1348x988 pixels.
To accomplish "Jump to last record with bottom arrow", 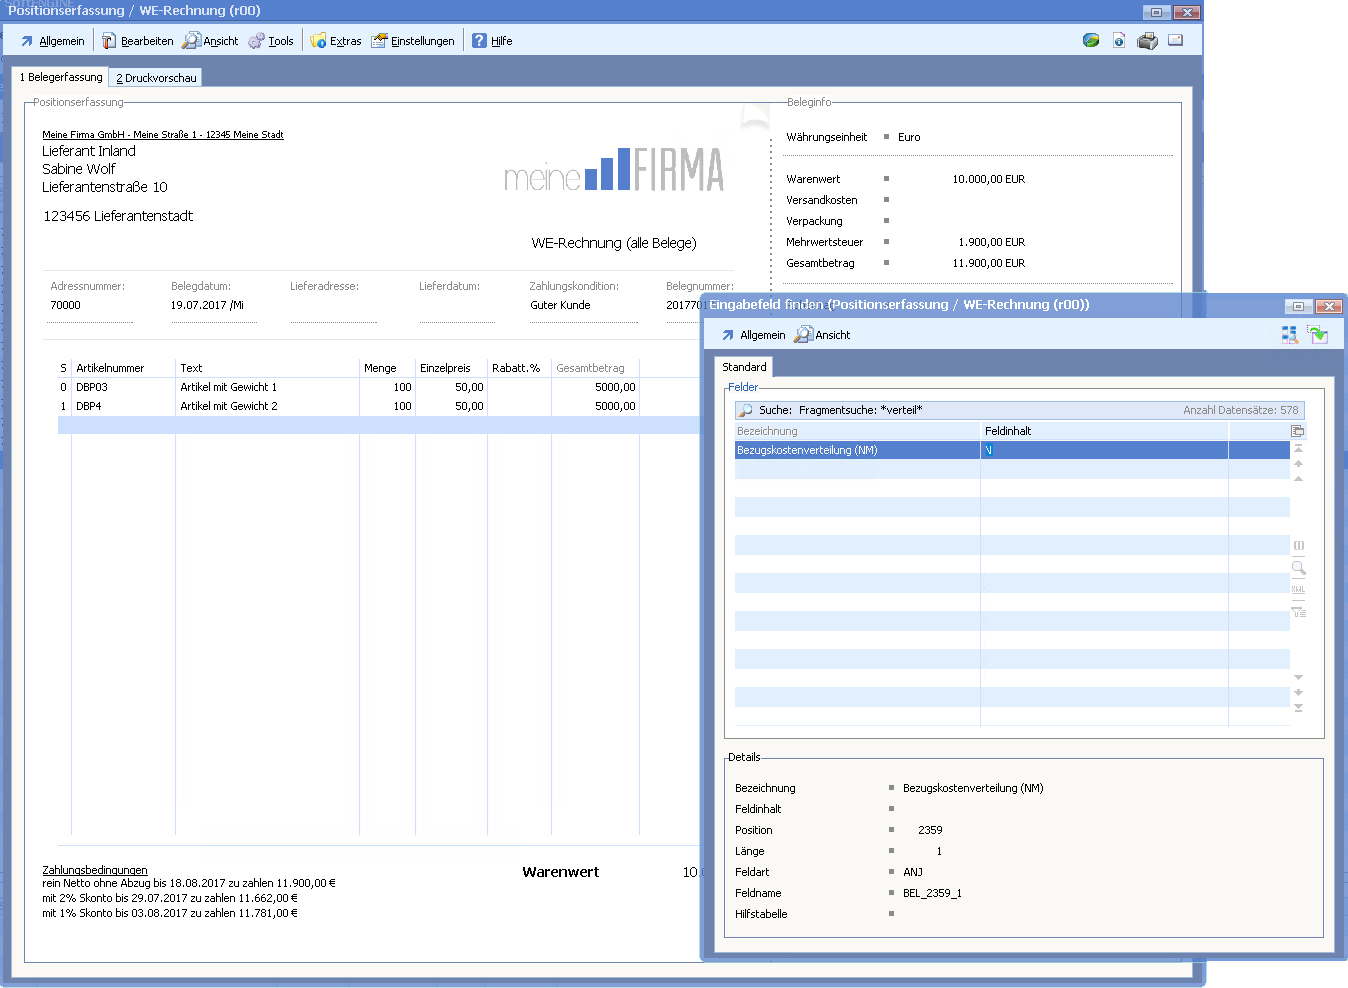I will coord(1298,708).
